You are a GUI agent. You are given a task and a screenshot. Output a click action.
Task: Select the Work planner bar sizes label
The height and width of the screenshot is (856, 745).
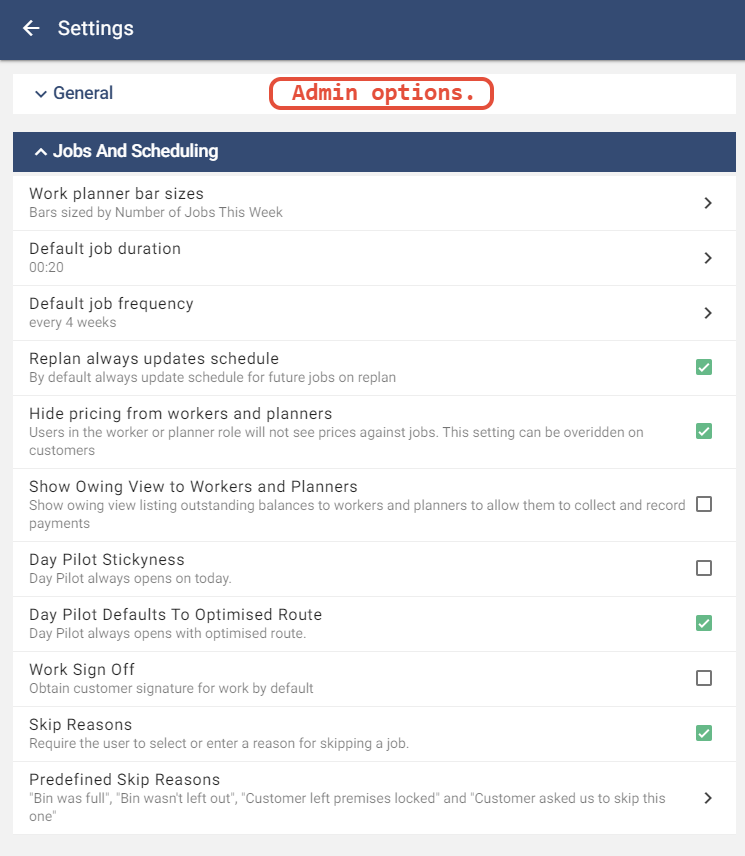[116, 194]
